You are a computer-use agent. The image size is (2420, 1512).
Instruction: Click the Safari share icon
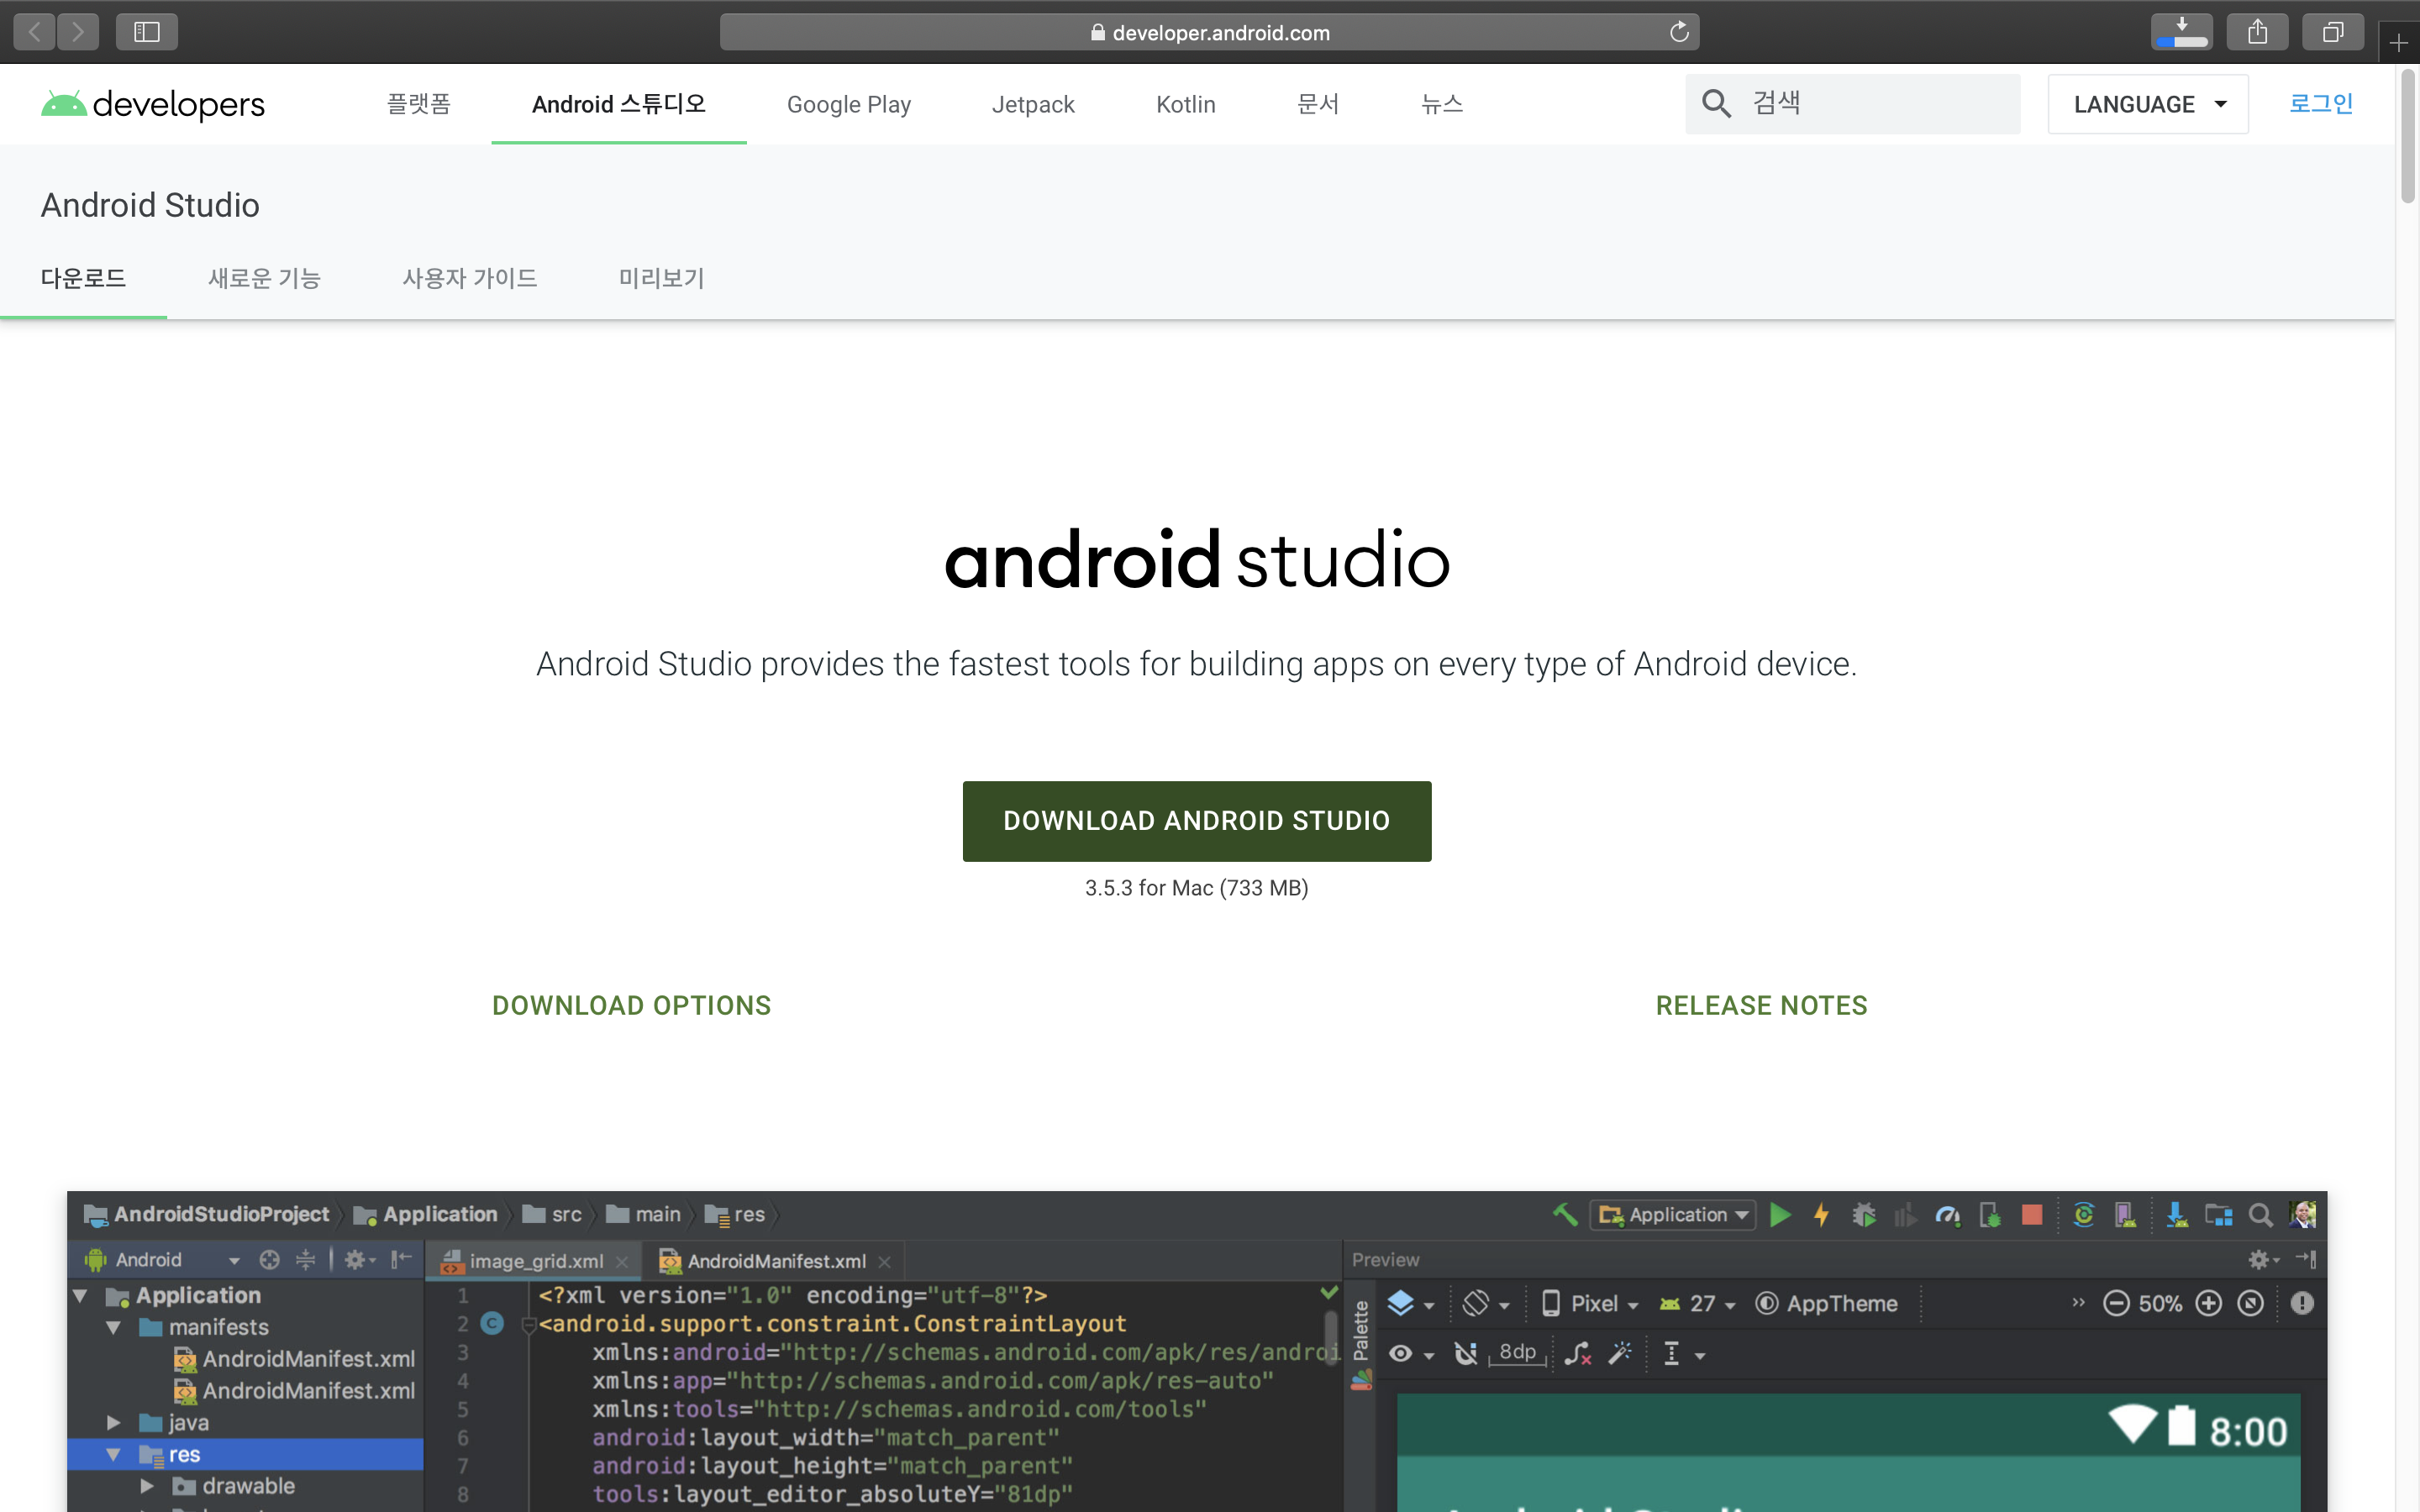2257,32
